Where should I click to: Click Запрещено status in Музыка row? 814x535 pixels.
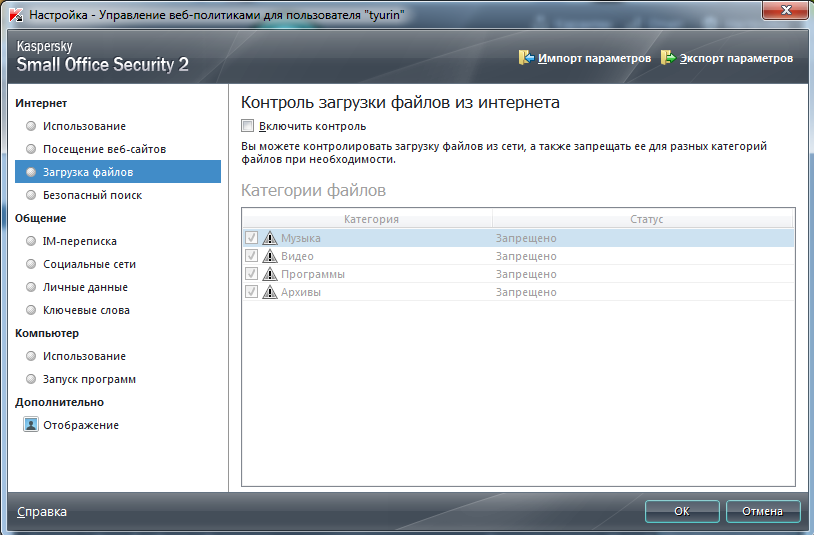click(526, 238)
